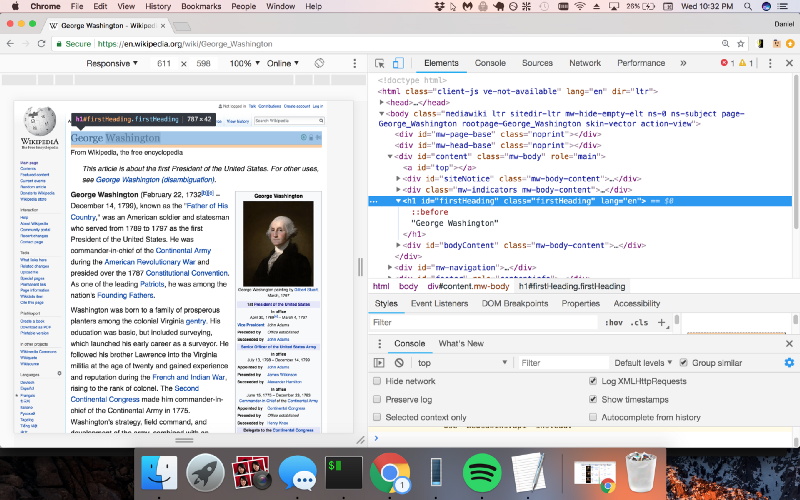The width and height of the screenshot is (800, 500).
Task: Open the Event Listeners tab
Action: click(x=439, y=304)
